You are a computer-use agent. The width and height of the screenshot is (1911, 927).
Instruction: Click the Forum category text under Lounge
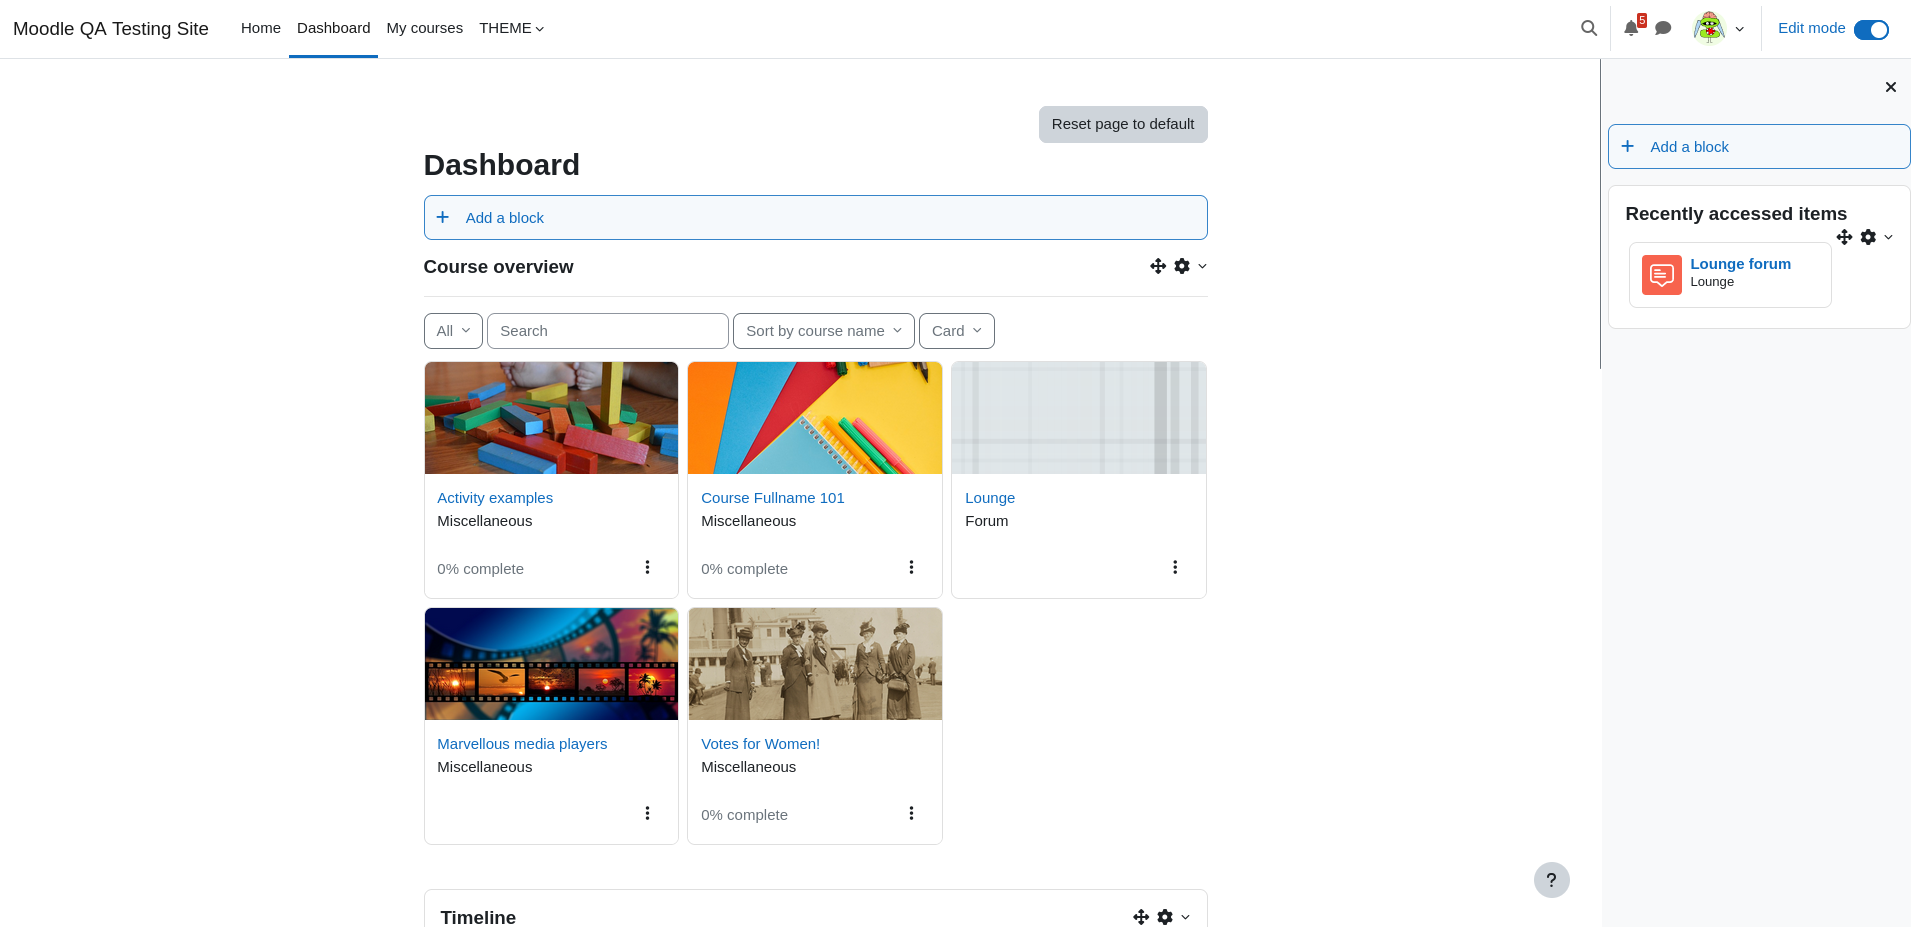click(x=986, y=521)
